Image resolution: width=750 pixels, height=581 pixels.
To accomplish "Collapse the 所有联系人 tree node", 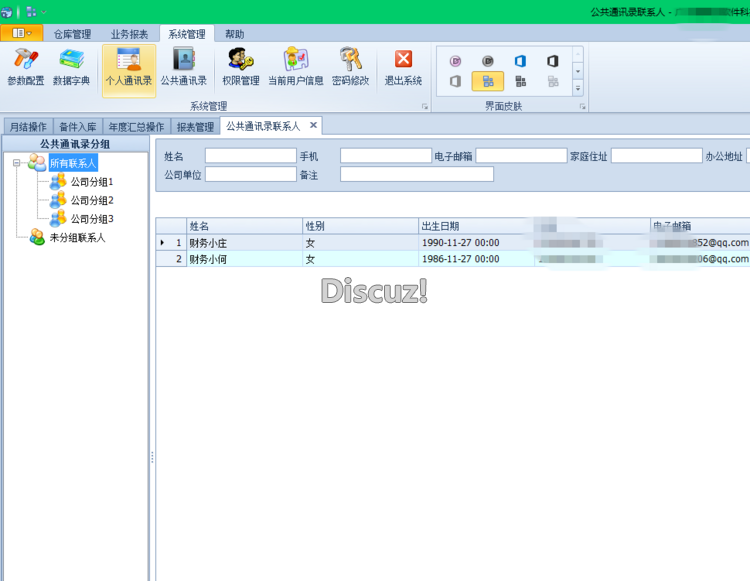I will [x=17, y=163].
